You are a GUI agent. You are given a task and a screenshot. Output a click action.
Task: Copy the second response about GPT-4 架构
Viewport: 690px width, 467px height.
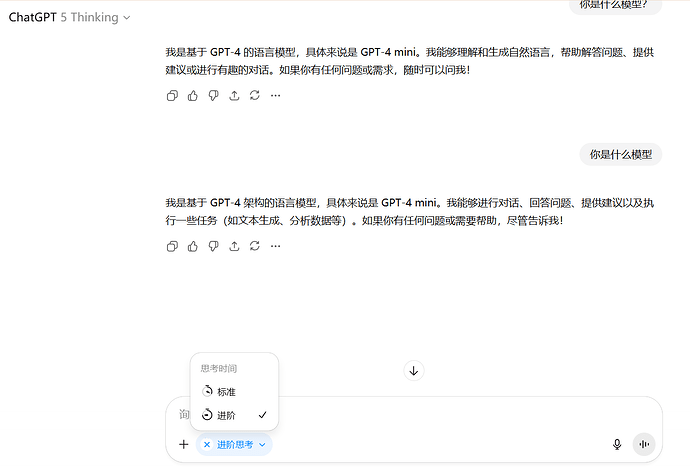point(172,246)
